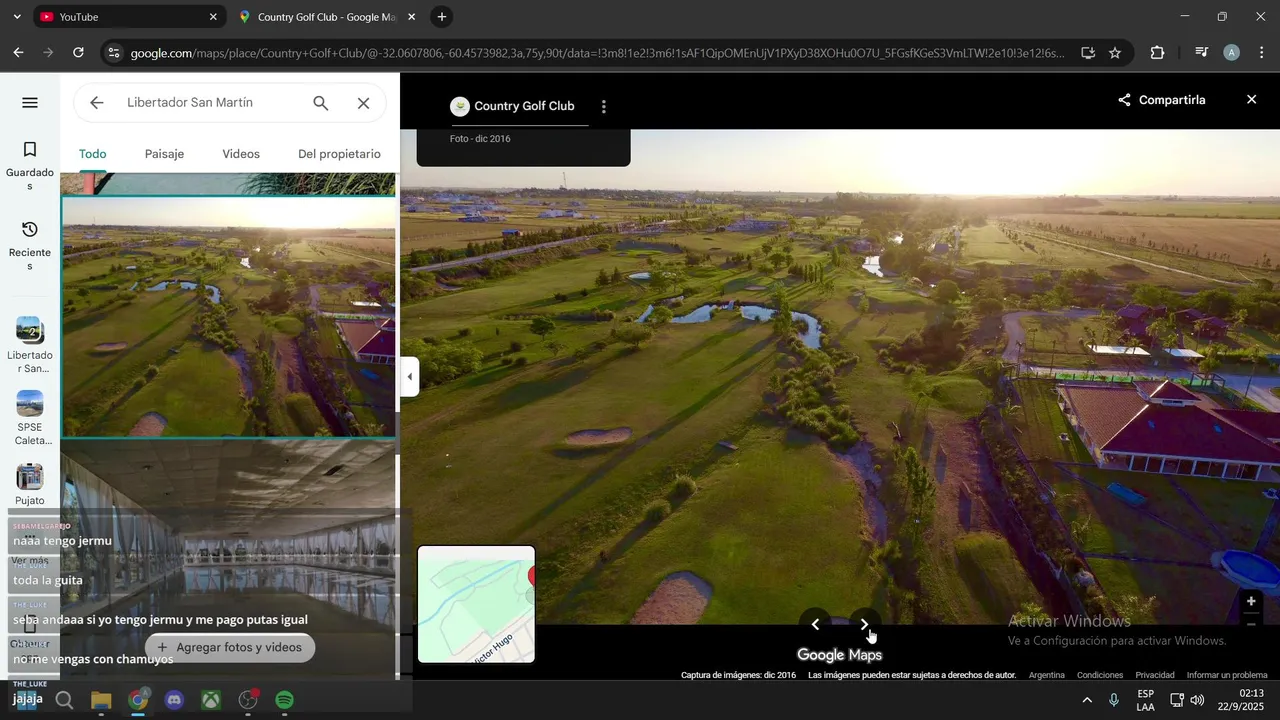This screenshot has height=720, width=1280.
Task: Open Windows taskbar search
Action: coord(64,700)
